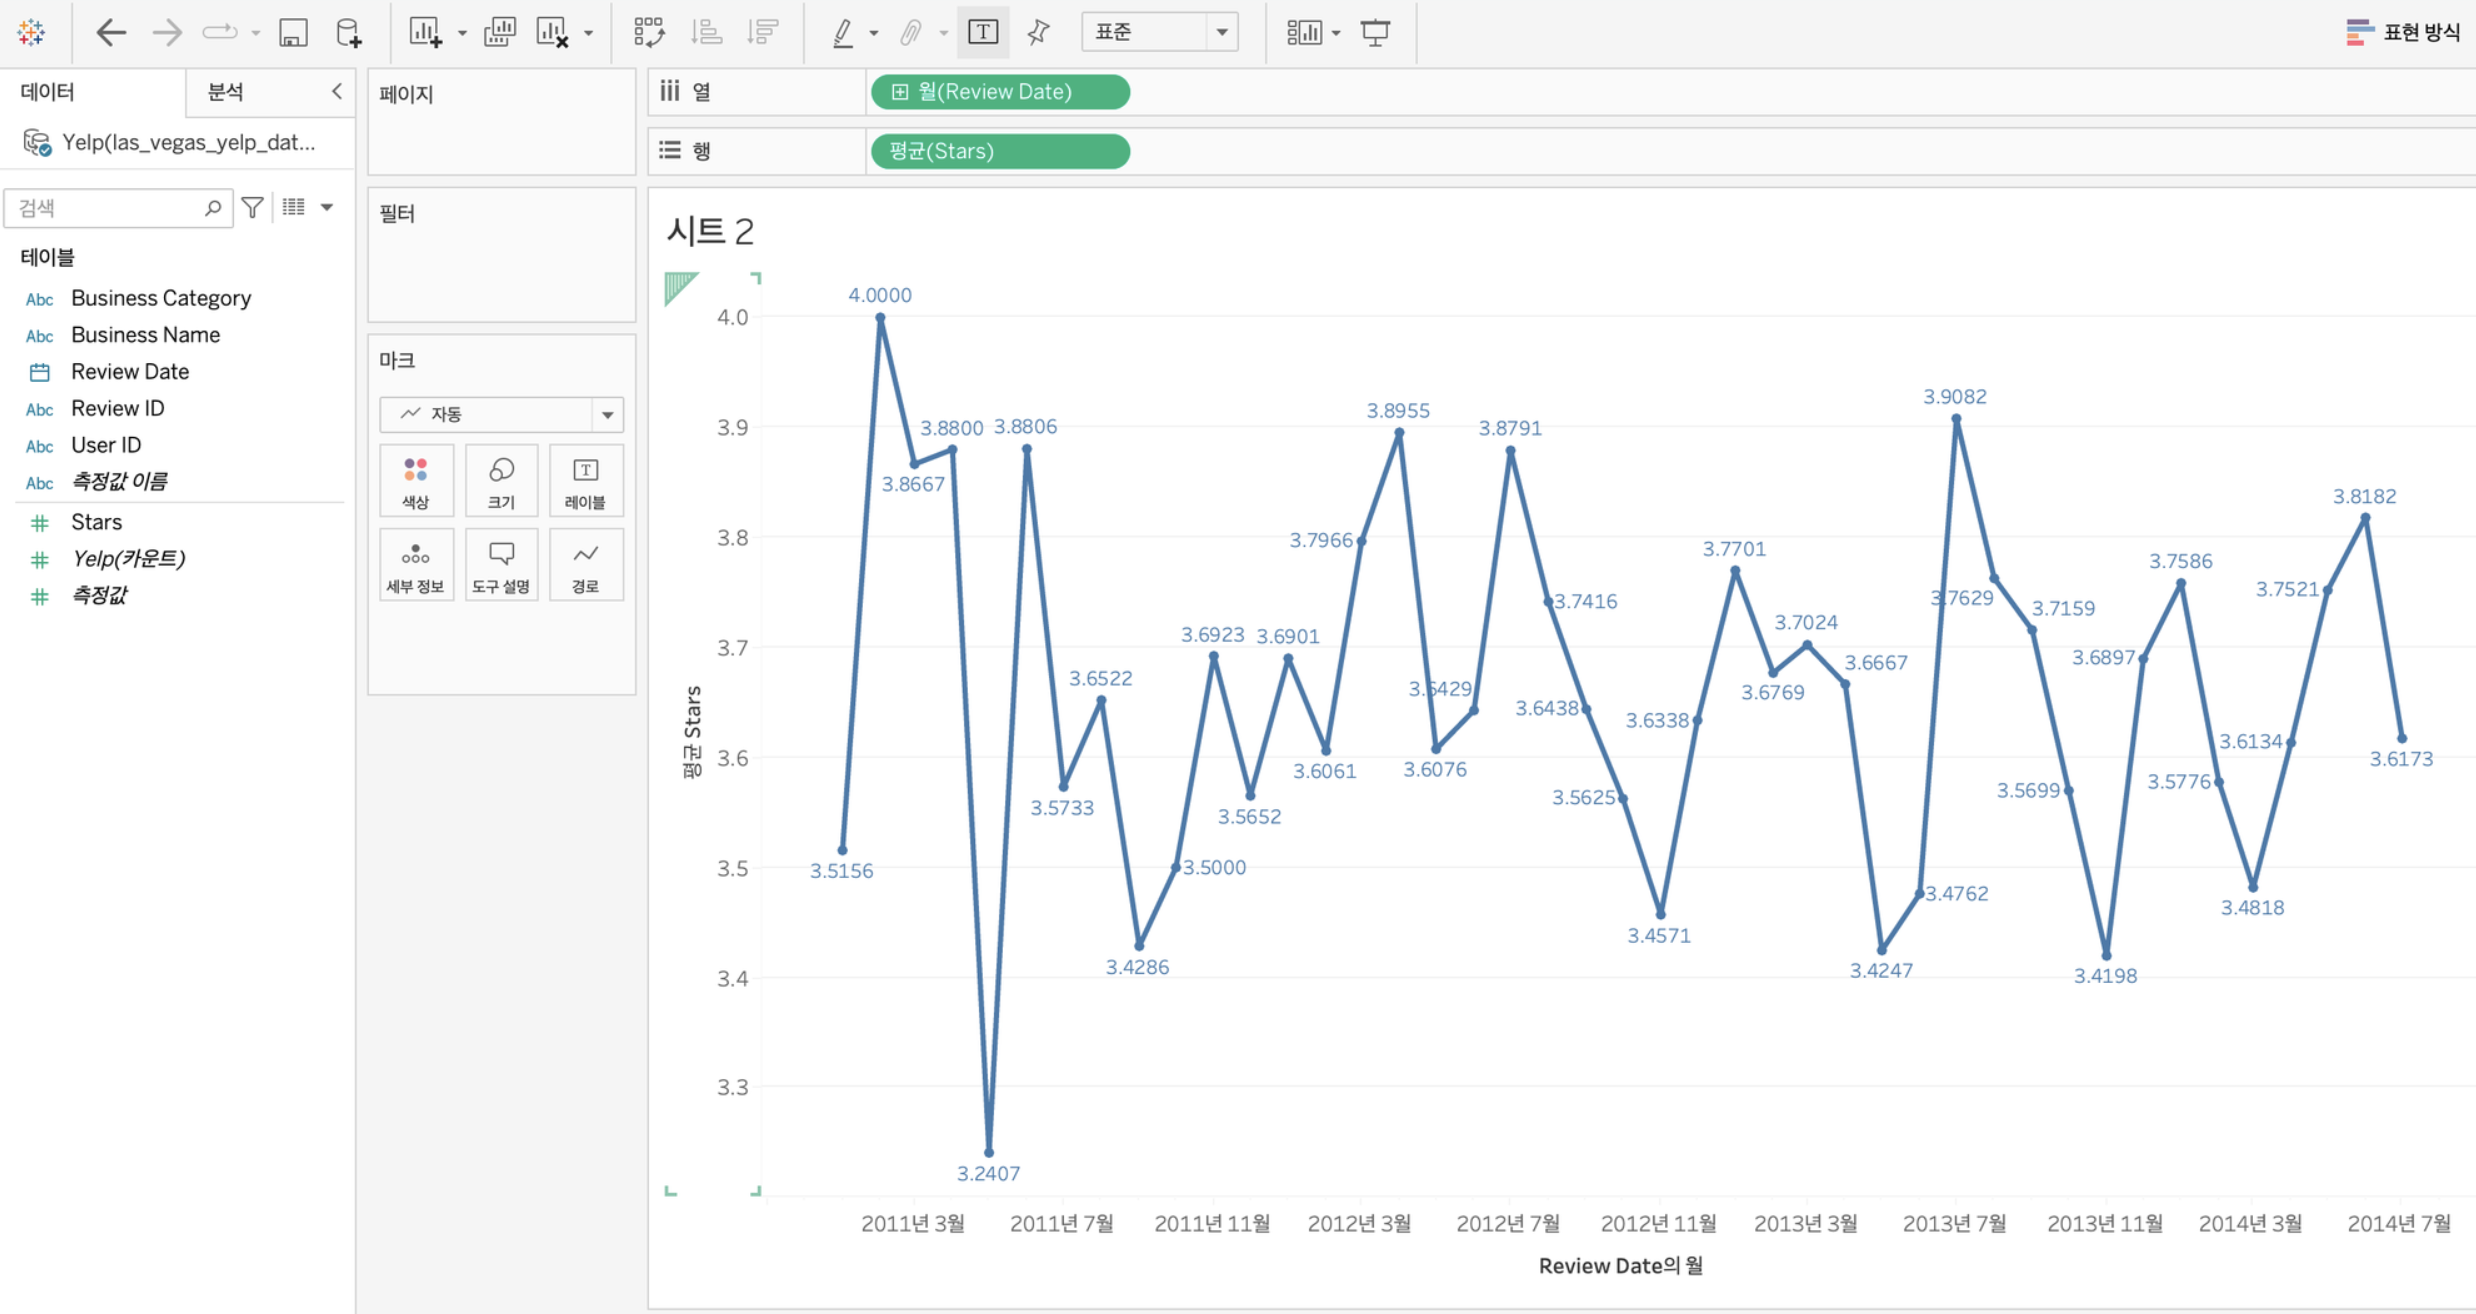
Task: Expand the 월(Review Date) pill plus sign
Action: (x=900, y=92)
